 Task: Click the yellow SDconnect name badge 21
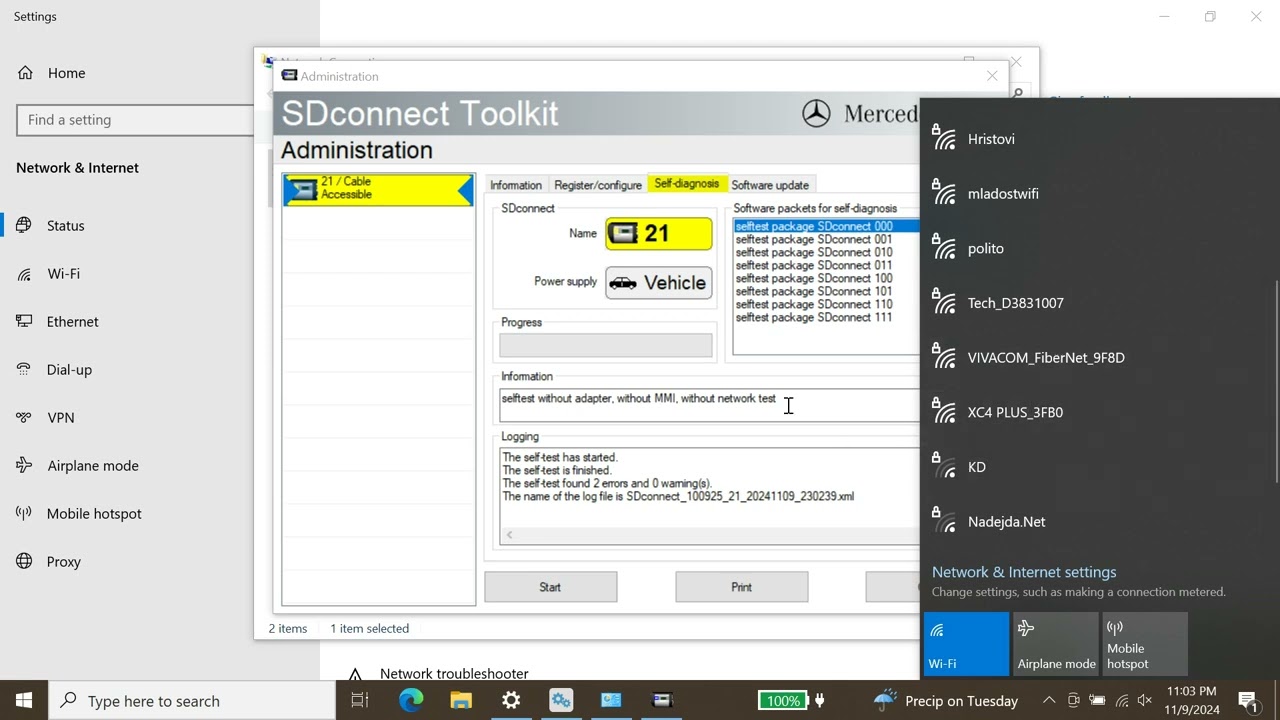point(659,233)
